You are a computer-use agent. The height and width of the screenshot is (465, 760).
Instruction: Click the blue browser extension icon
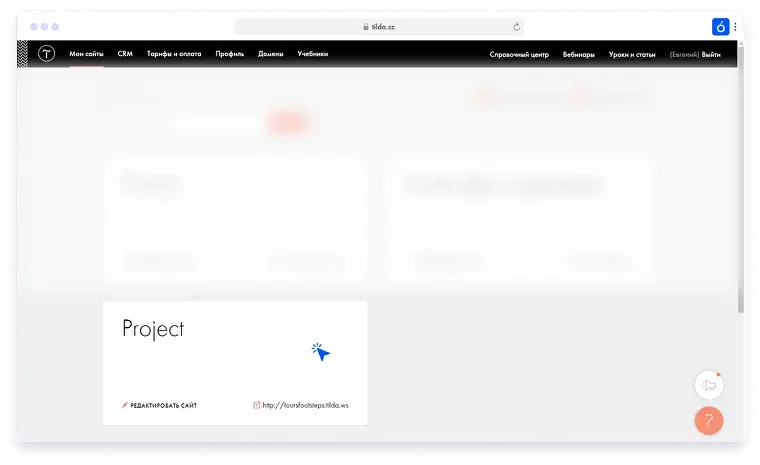click(720, 27)
